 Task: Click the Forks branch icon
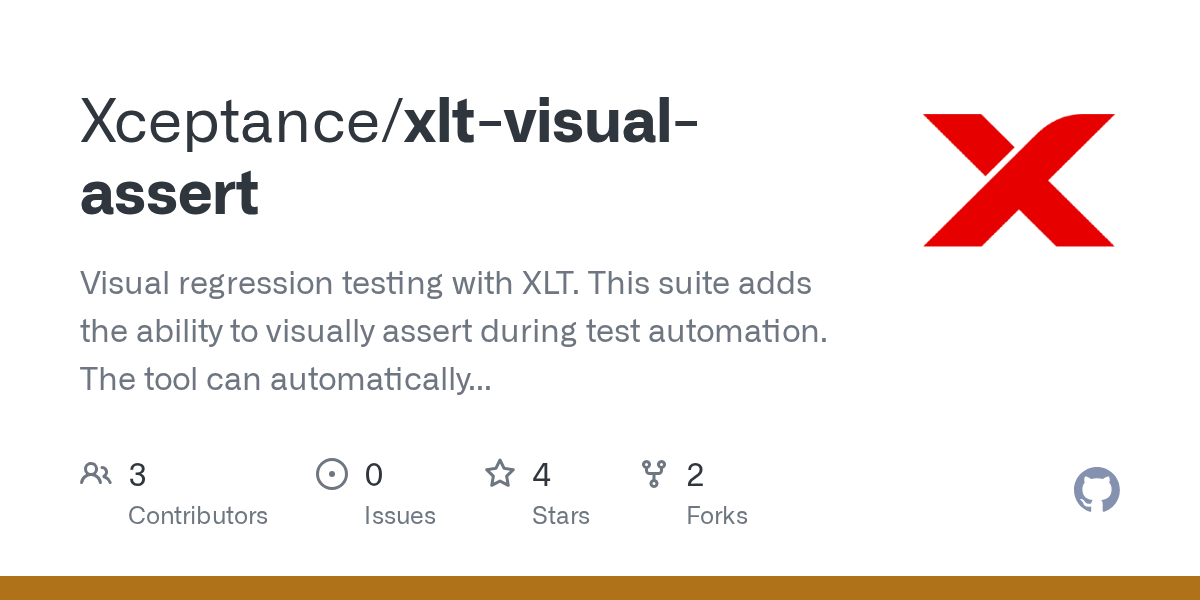click(x=654, y=474)
